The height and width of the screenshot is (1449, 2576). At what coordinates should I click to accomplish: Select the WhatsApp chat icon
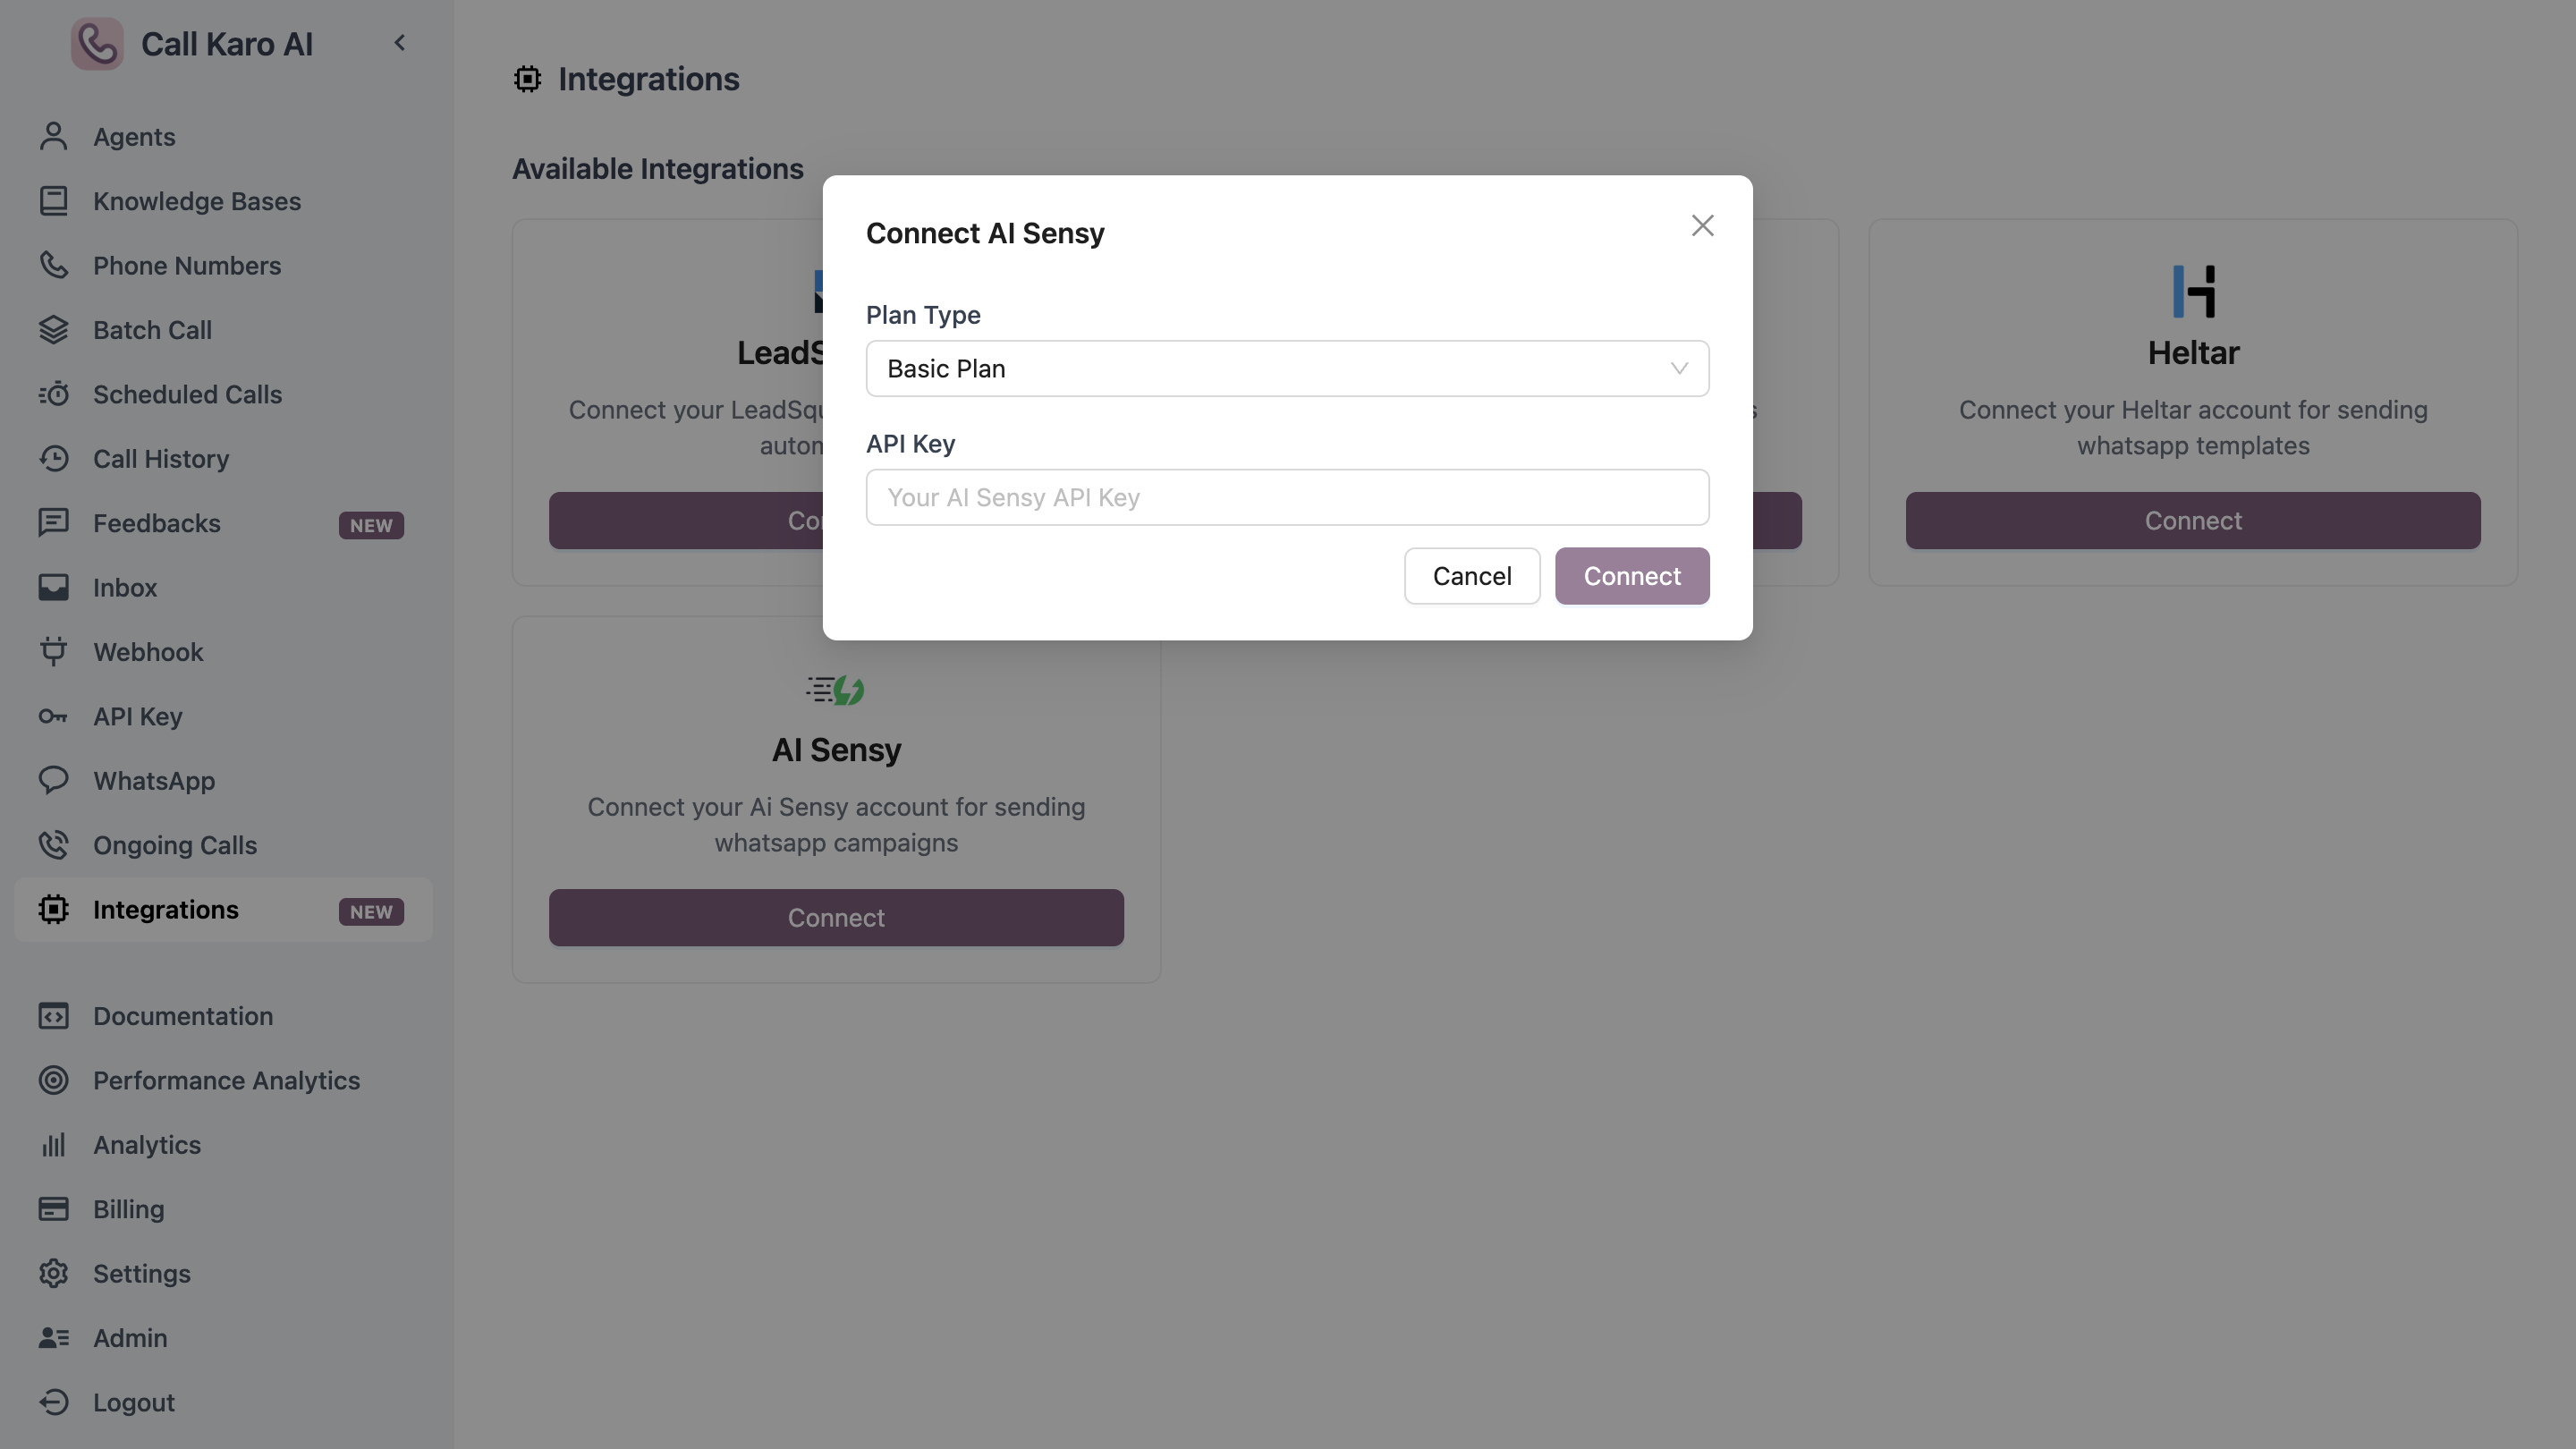click(53, 780)
